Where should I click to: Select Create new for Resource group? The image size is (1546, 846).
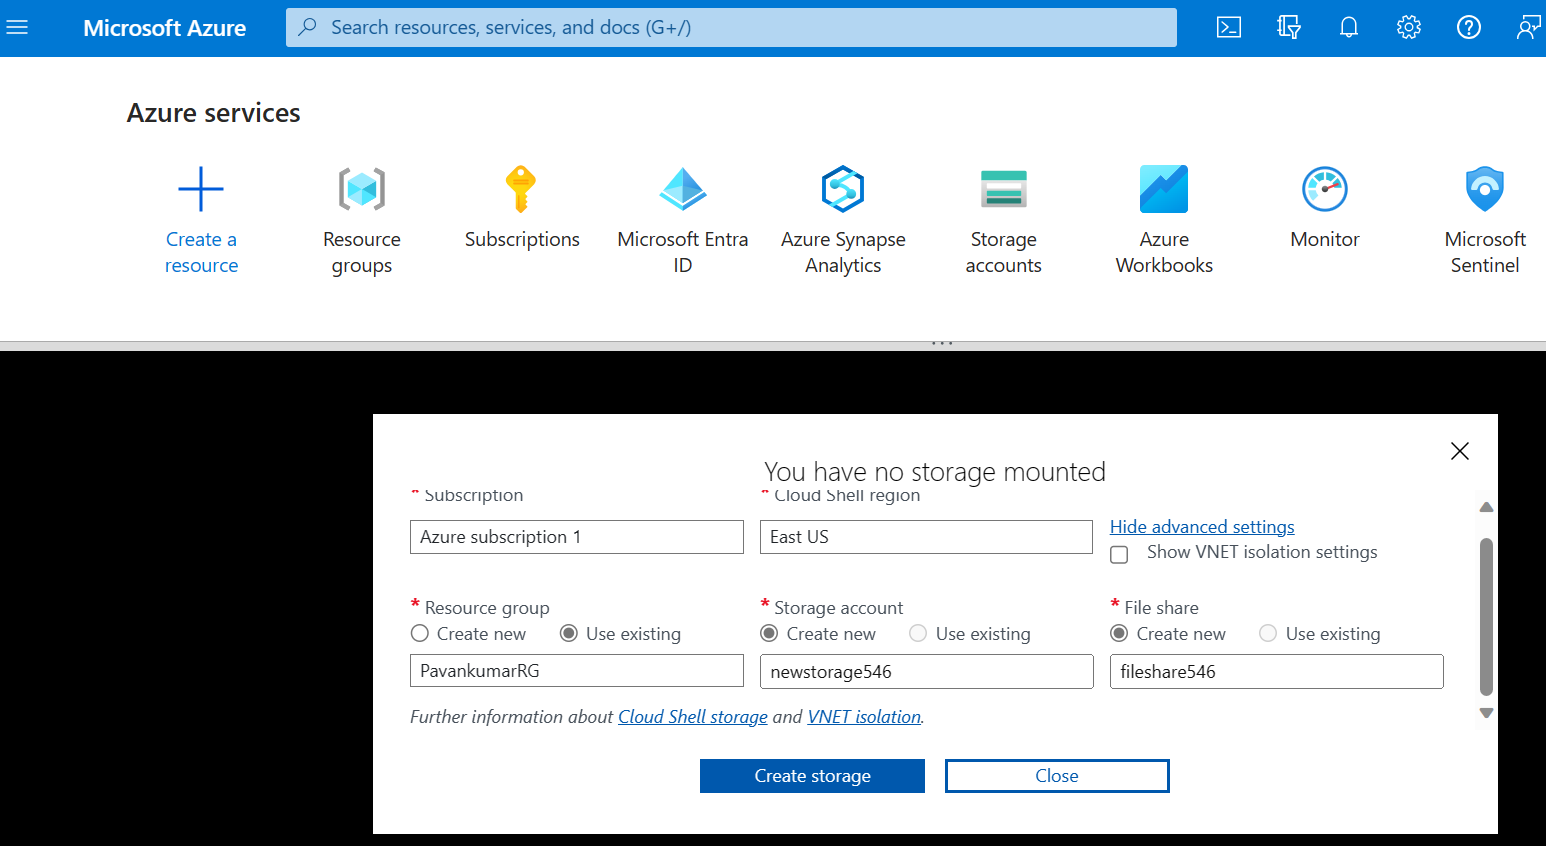420,634
